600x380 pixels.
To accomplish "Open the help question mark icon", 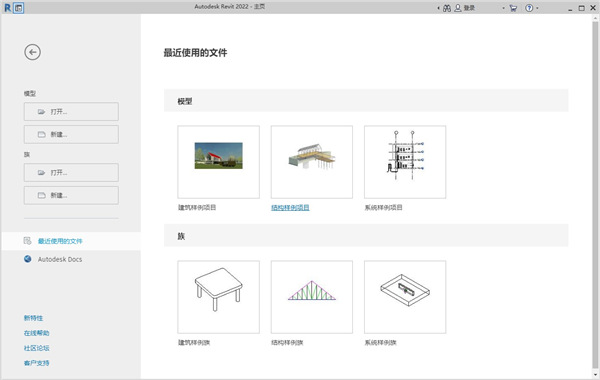I will pyautogui.click(x=529, y=8).
